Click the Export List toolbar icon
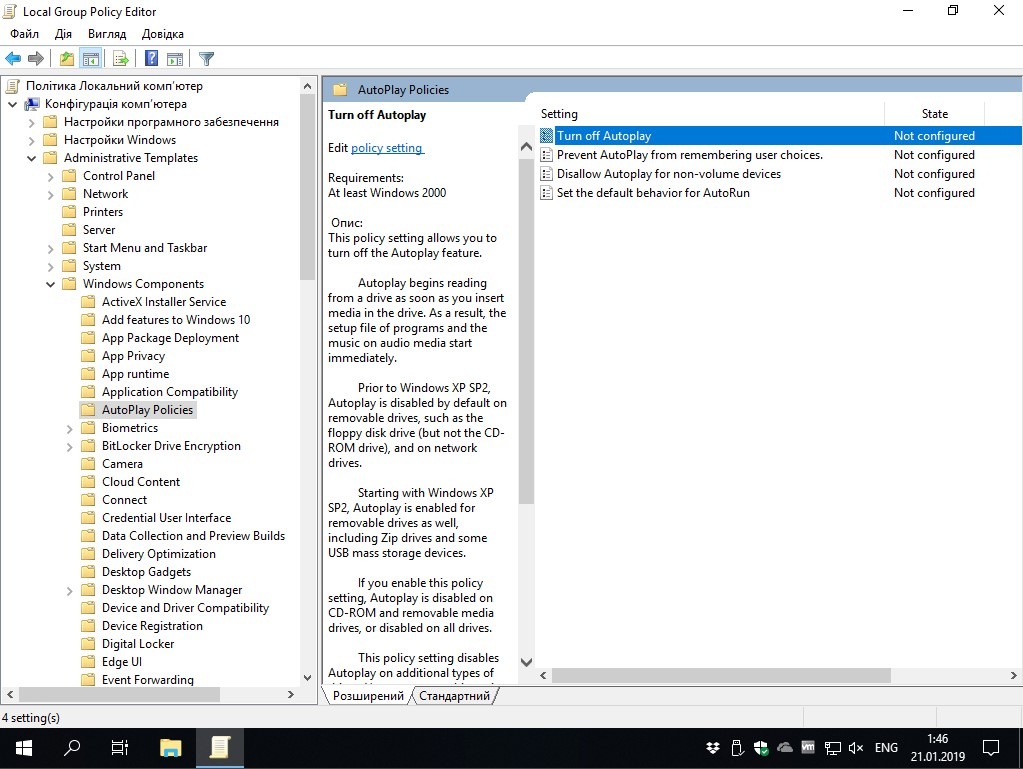1023x769 pixels. (120, 59)
